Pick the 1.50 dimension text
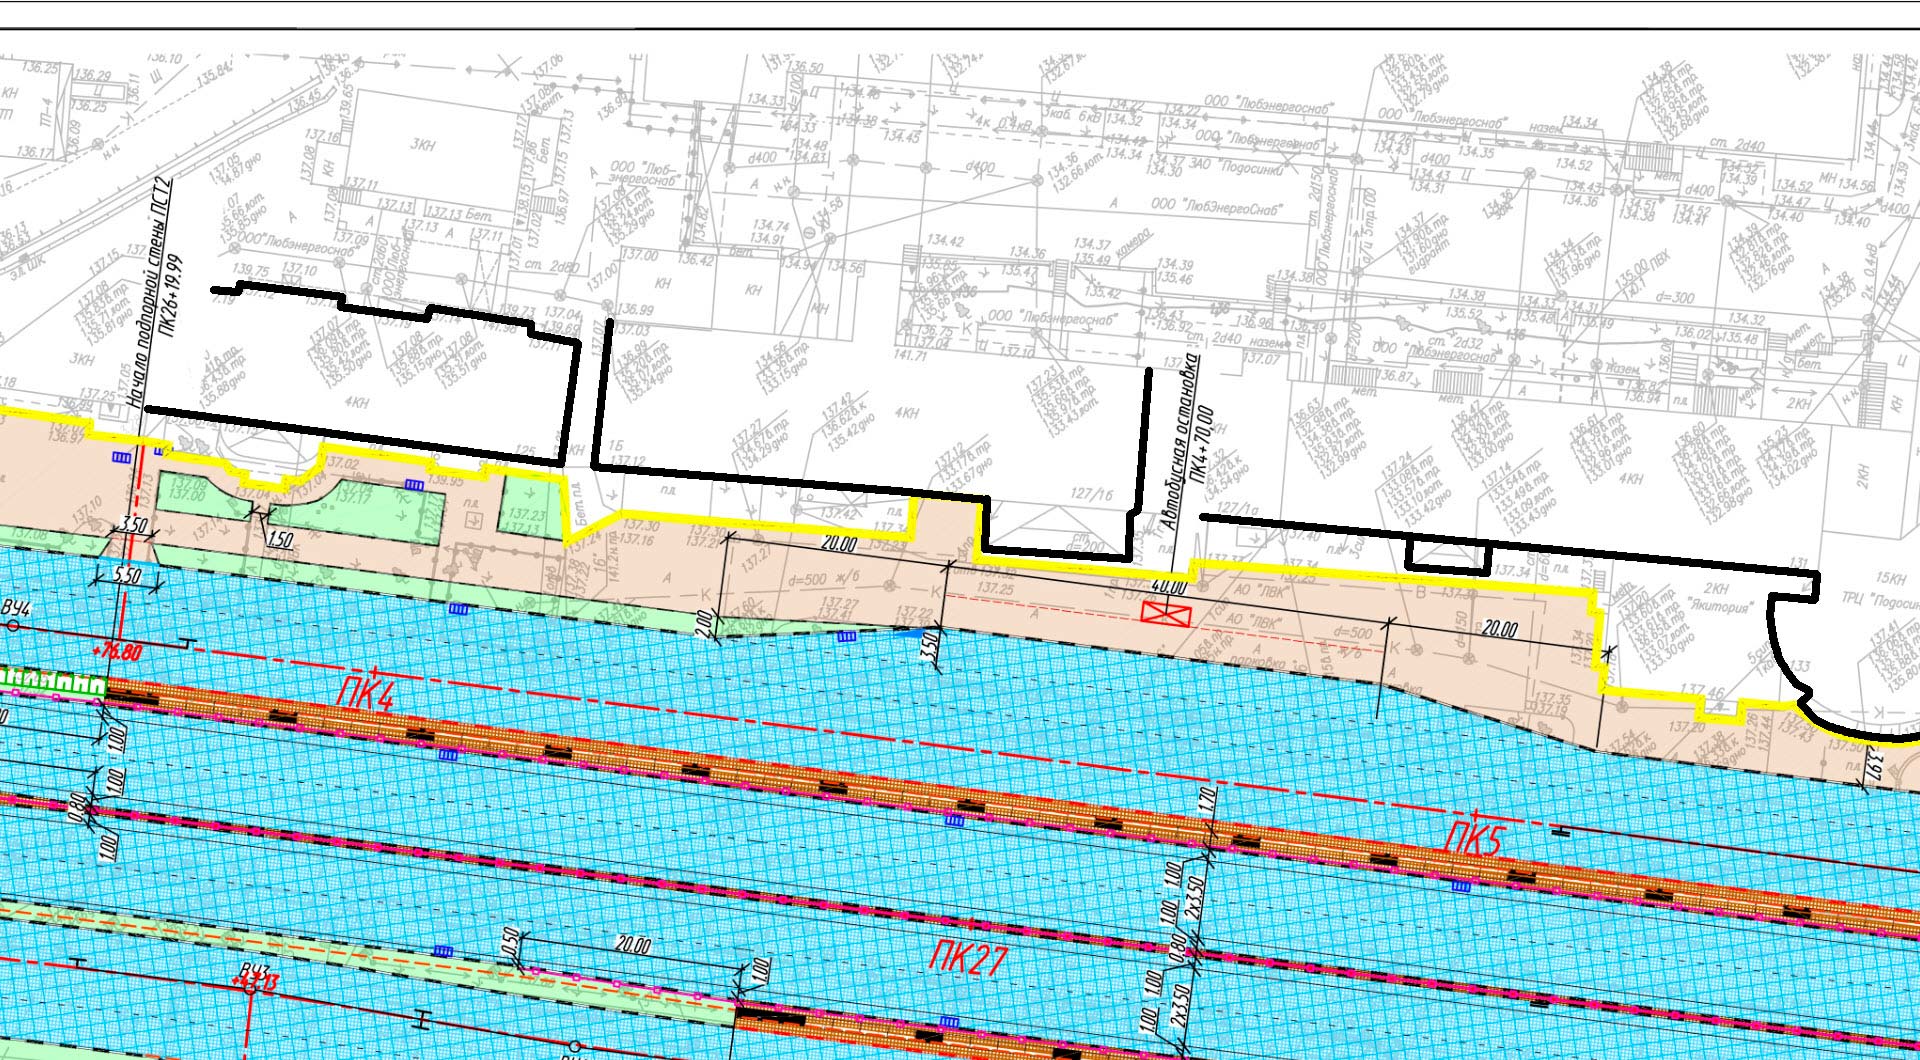Image resolution: width=1920 pixels, height=1060 pixels. tap(280, 539)
